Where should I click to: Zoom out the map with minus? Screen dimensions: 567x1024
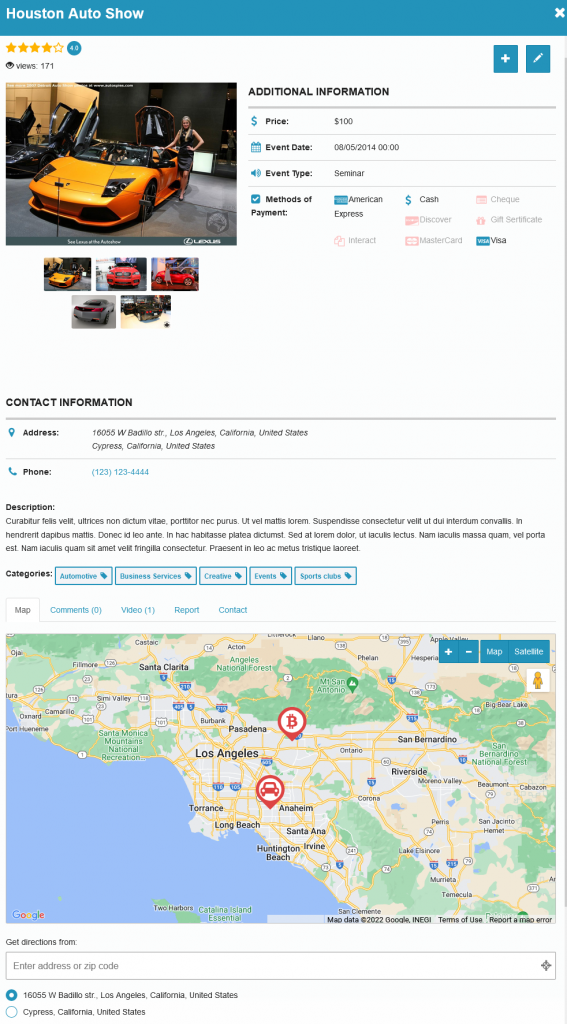pos(468,652)
